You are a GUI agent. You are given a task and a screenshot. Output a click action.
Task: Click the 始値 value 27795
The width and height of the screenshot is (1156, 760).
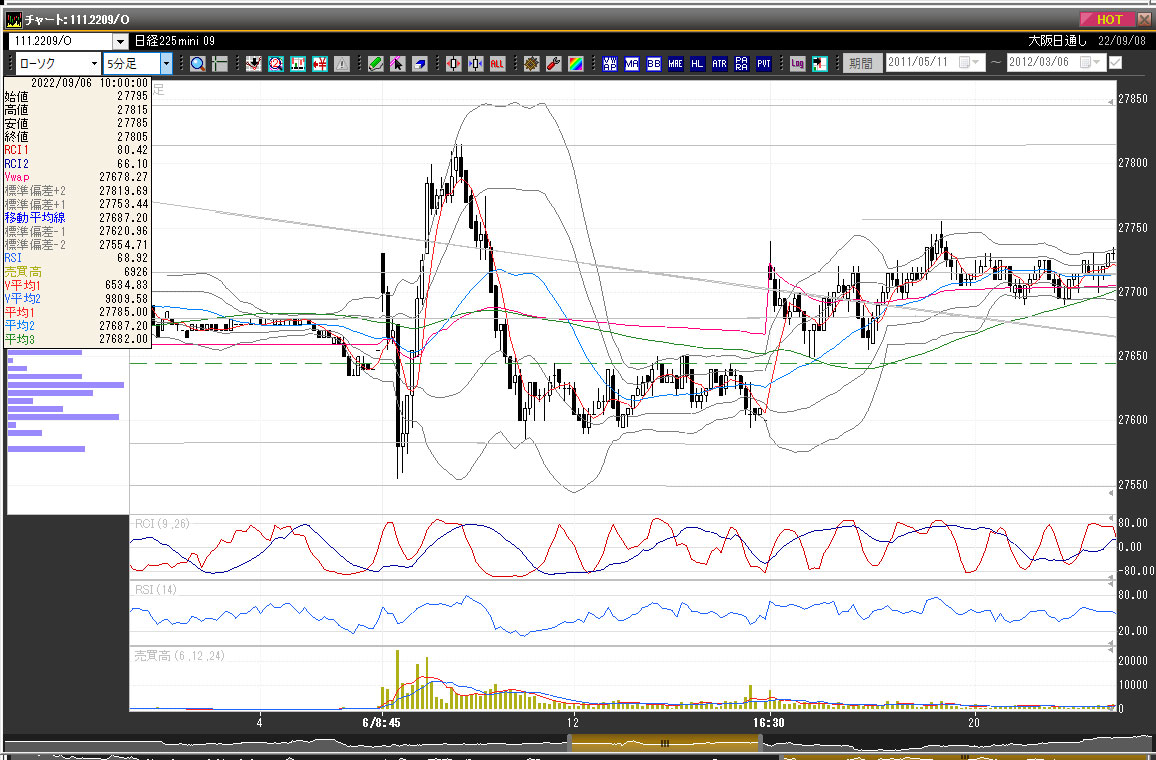pyautogui.click(x=132, y=96)
